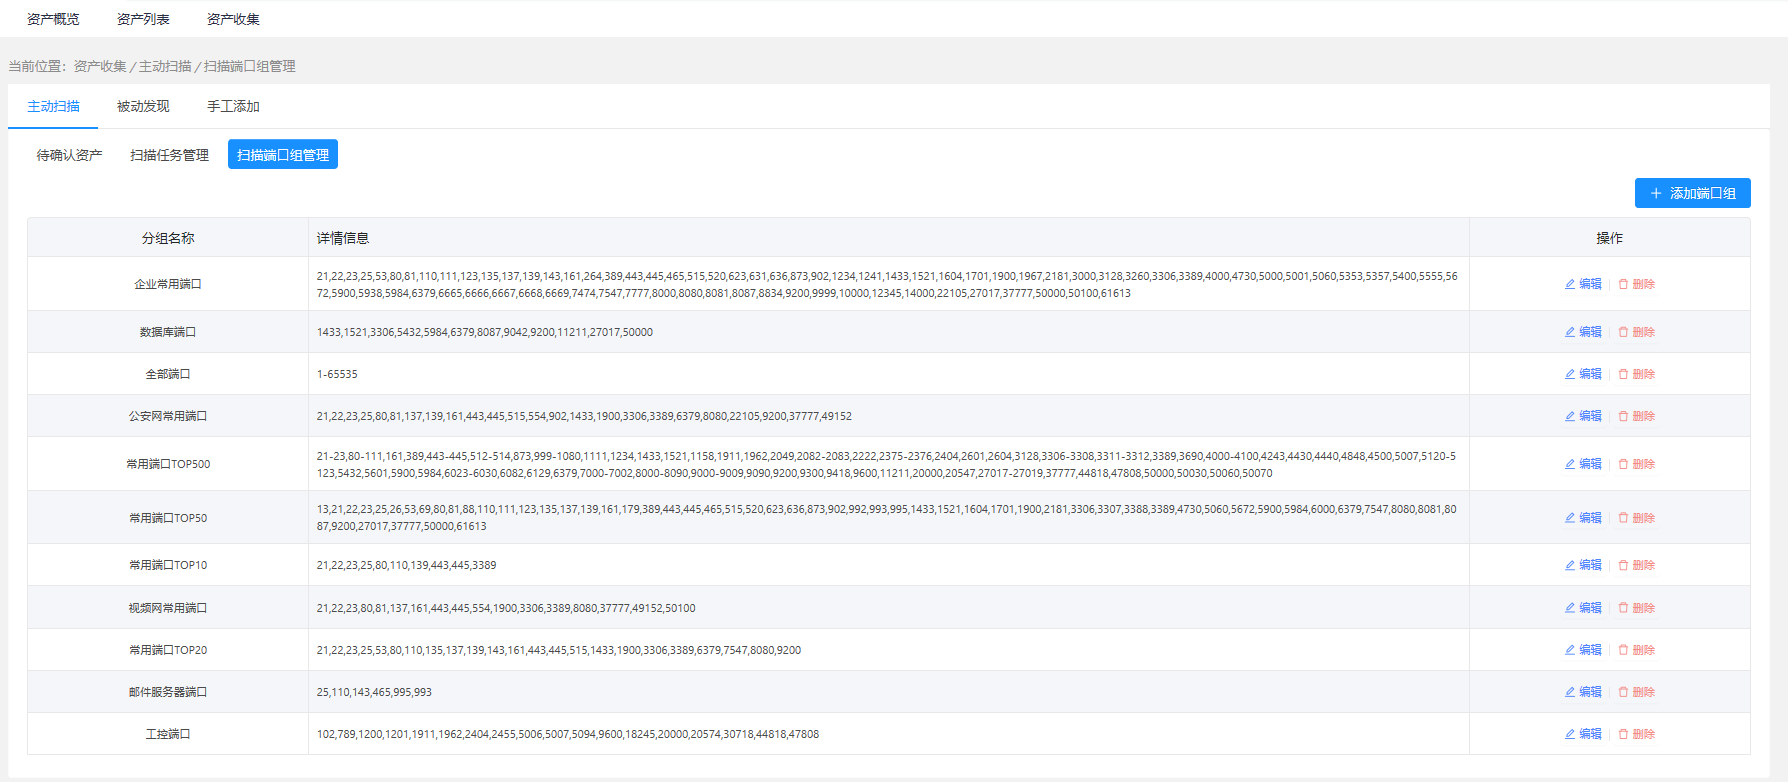Screen dimensions: 1788x782
Task: Click 编辑 link for 常用端口TOP50
Action: [x=1590, y=518]
